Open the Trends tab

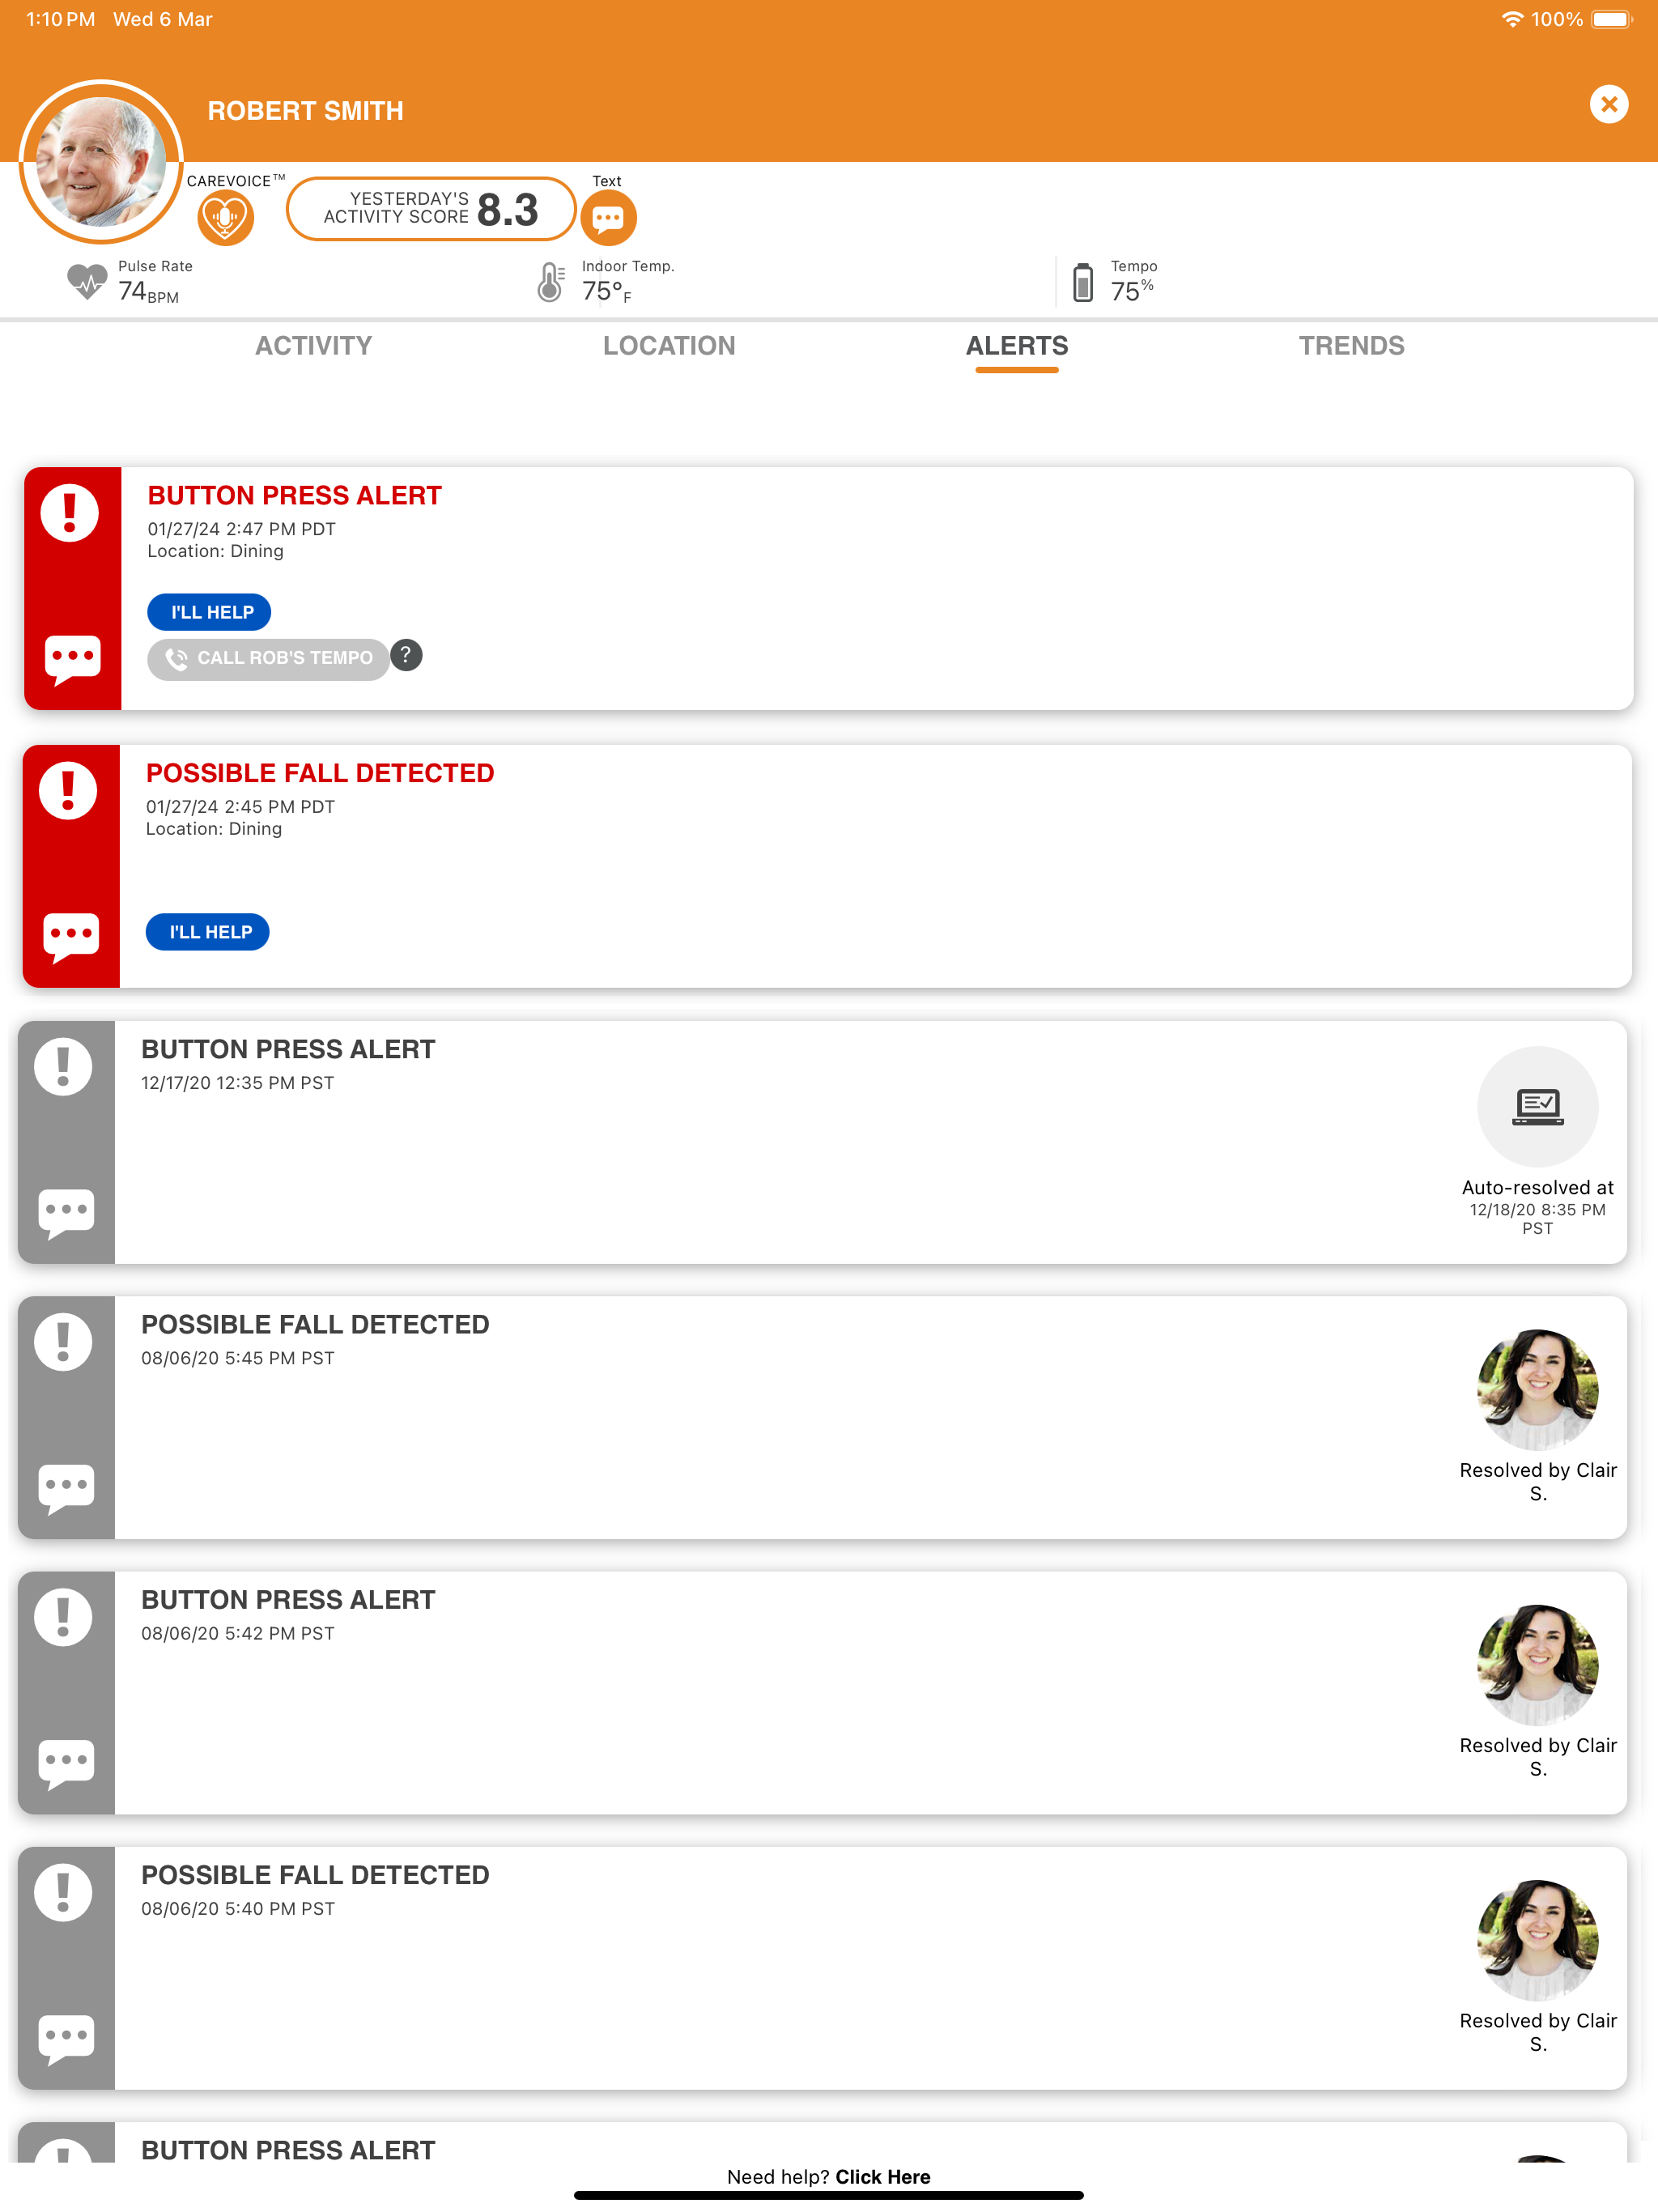click(1351, 346)
